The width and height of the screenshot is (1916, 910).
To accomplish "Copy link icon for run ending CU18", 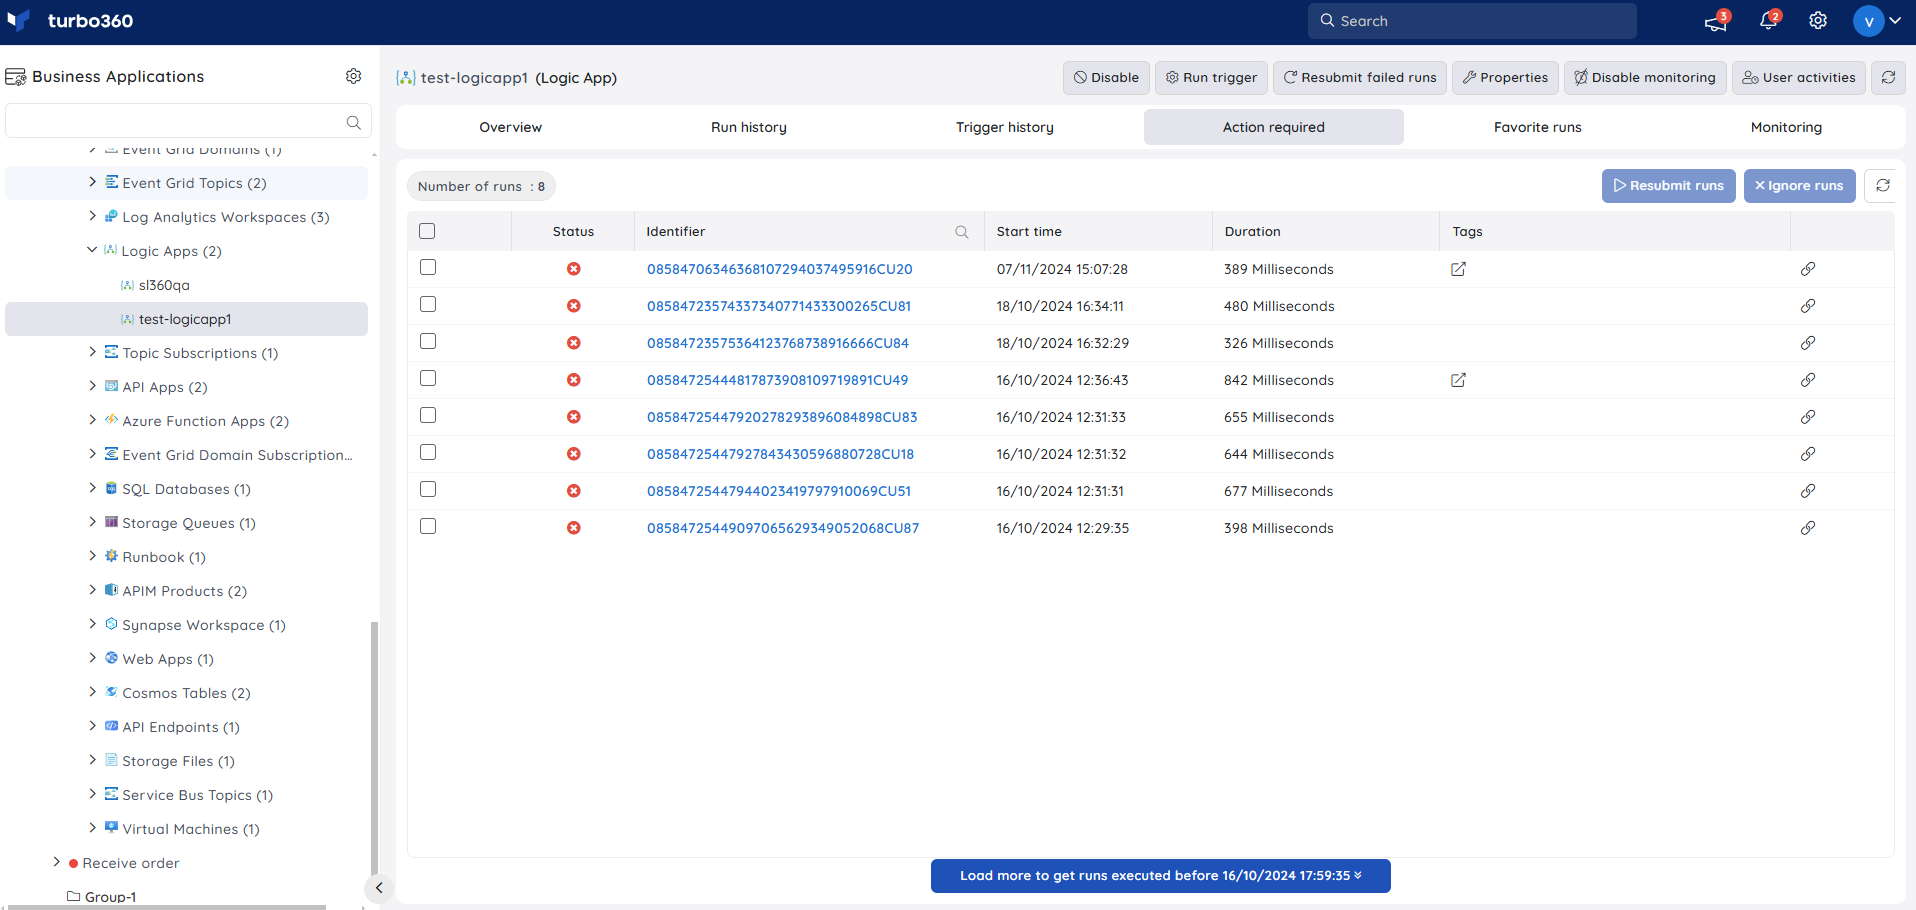I will pyautogui.click(x=1808, y=454).
